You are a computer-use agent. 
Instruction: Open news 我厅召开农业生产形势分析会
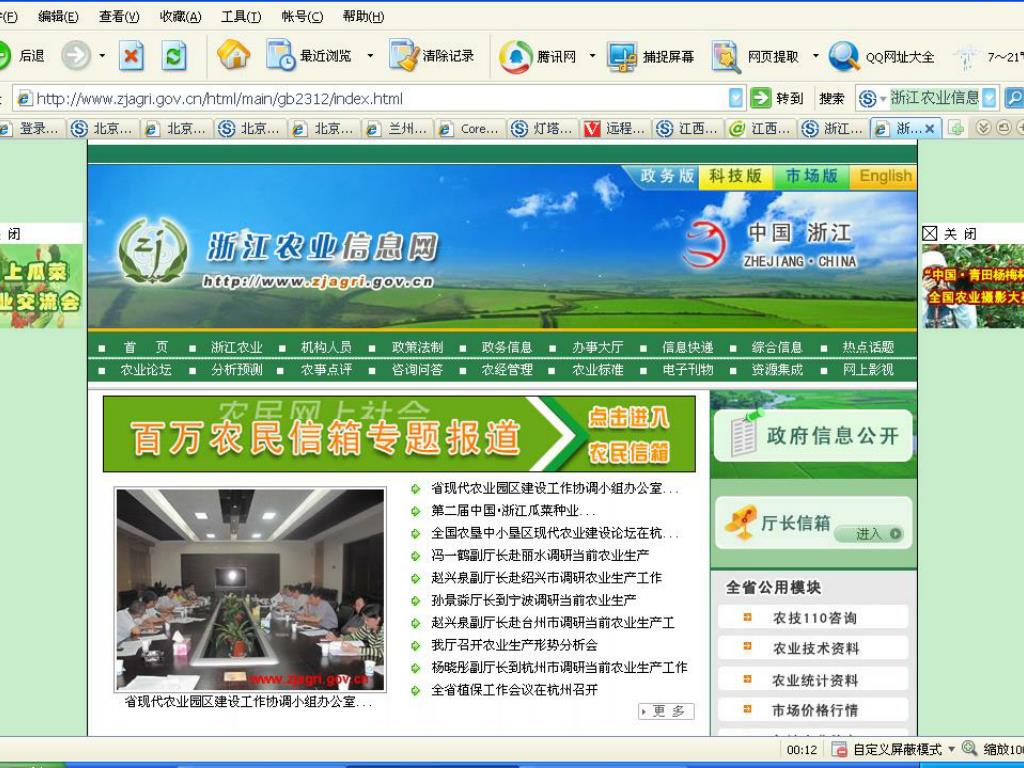pos(514,645)
